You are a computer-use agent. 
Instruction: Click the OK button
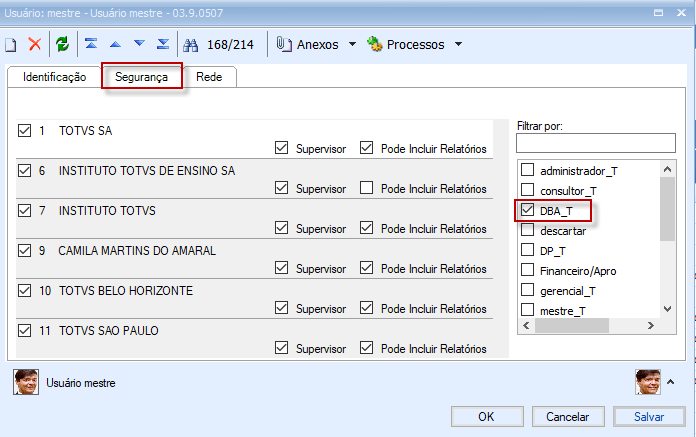coord(487,417)
